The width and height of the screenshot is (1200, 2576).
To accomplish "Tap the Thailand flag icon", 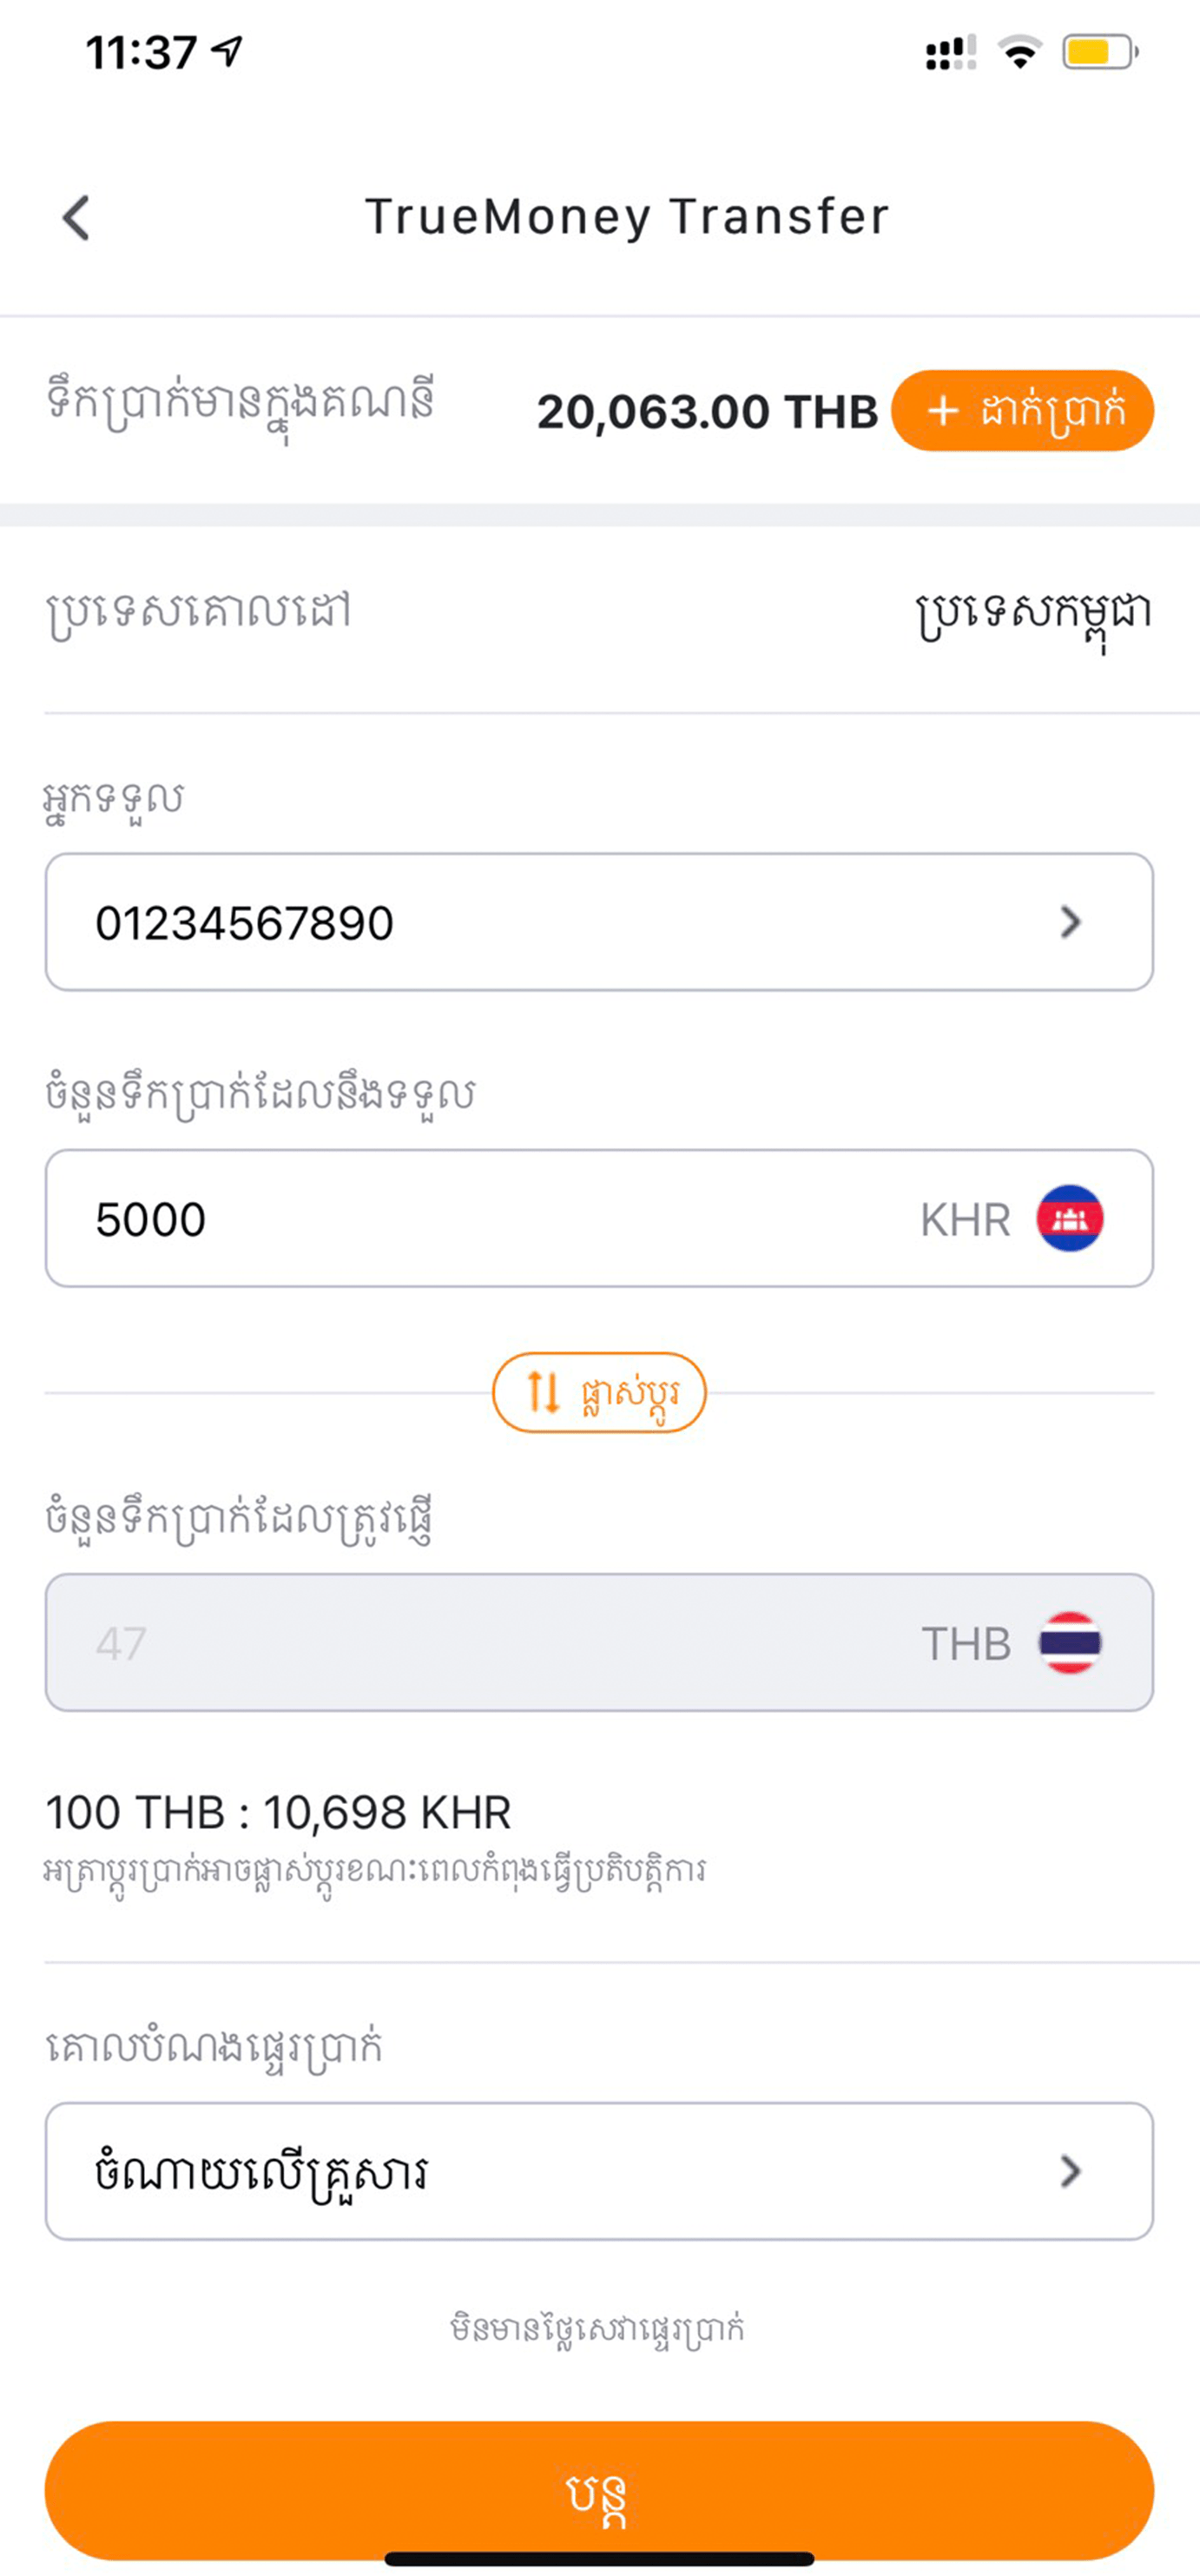I will click(1069, 1642).
